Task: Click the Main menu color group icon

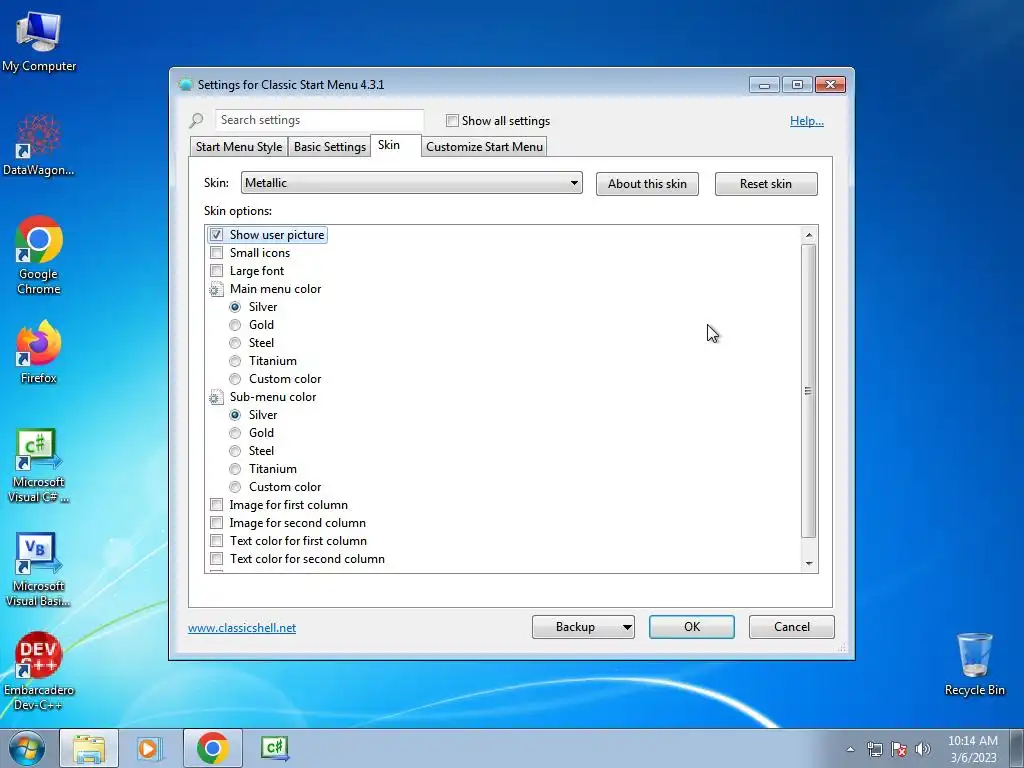Action: coord(216,289)
